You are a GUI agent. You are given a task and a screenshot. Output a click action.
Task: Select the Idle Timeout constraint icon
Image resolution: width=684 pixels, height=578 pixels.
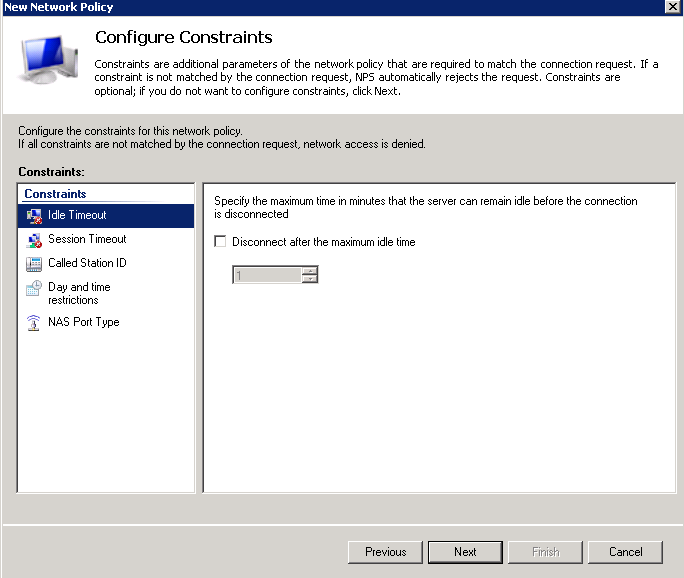point(34,215)
